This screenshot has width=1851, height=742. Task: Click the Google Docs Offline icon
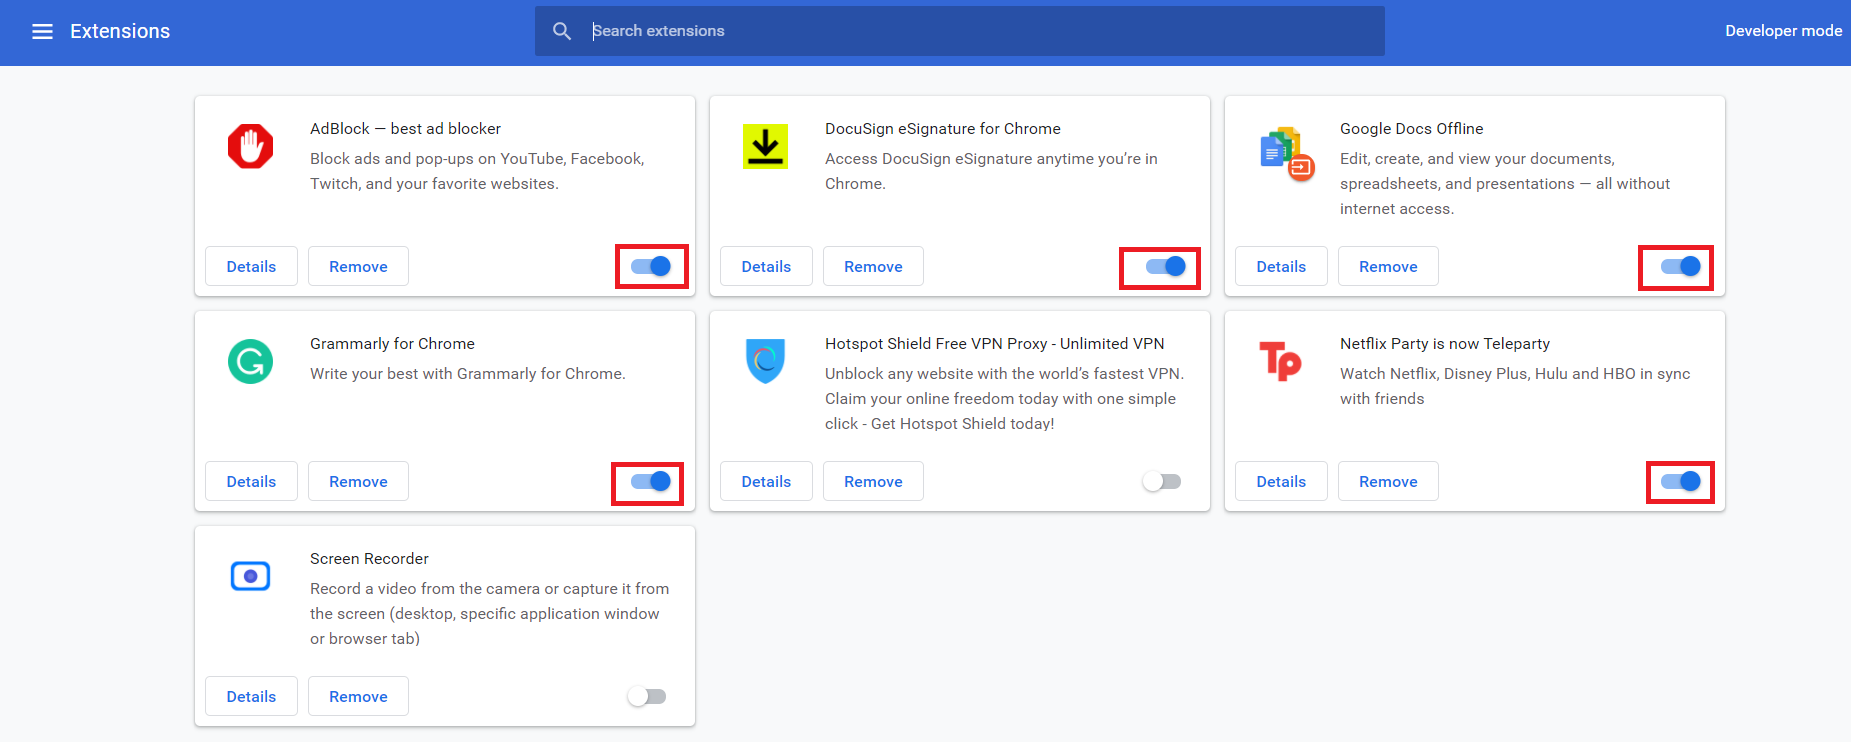pyautogui.click(x=1286, y=154)
